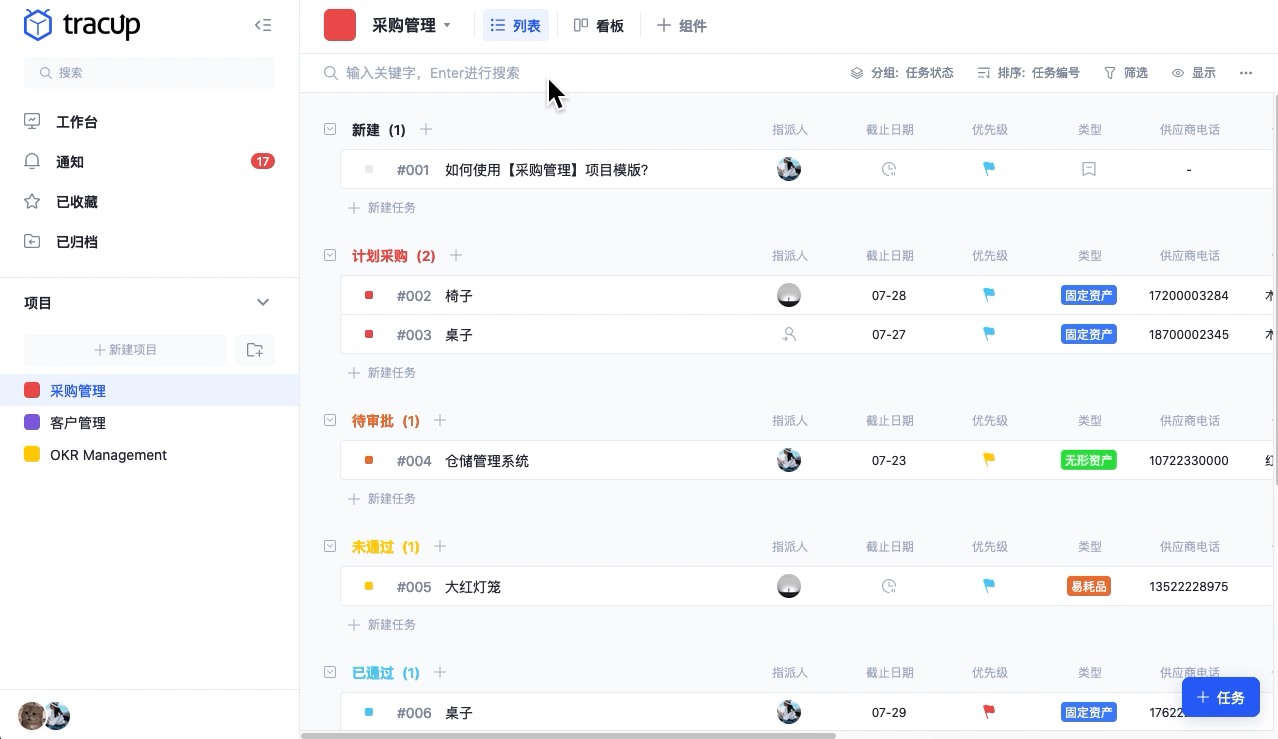Switch to the 看板 board view tab
Viewport: 1278px width, 739px height.
pos(598,25)
